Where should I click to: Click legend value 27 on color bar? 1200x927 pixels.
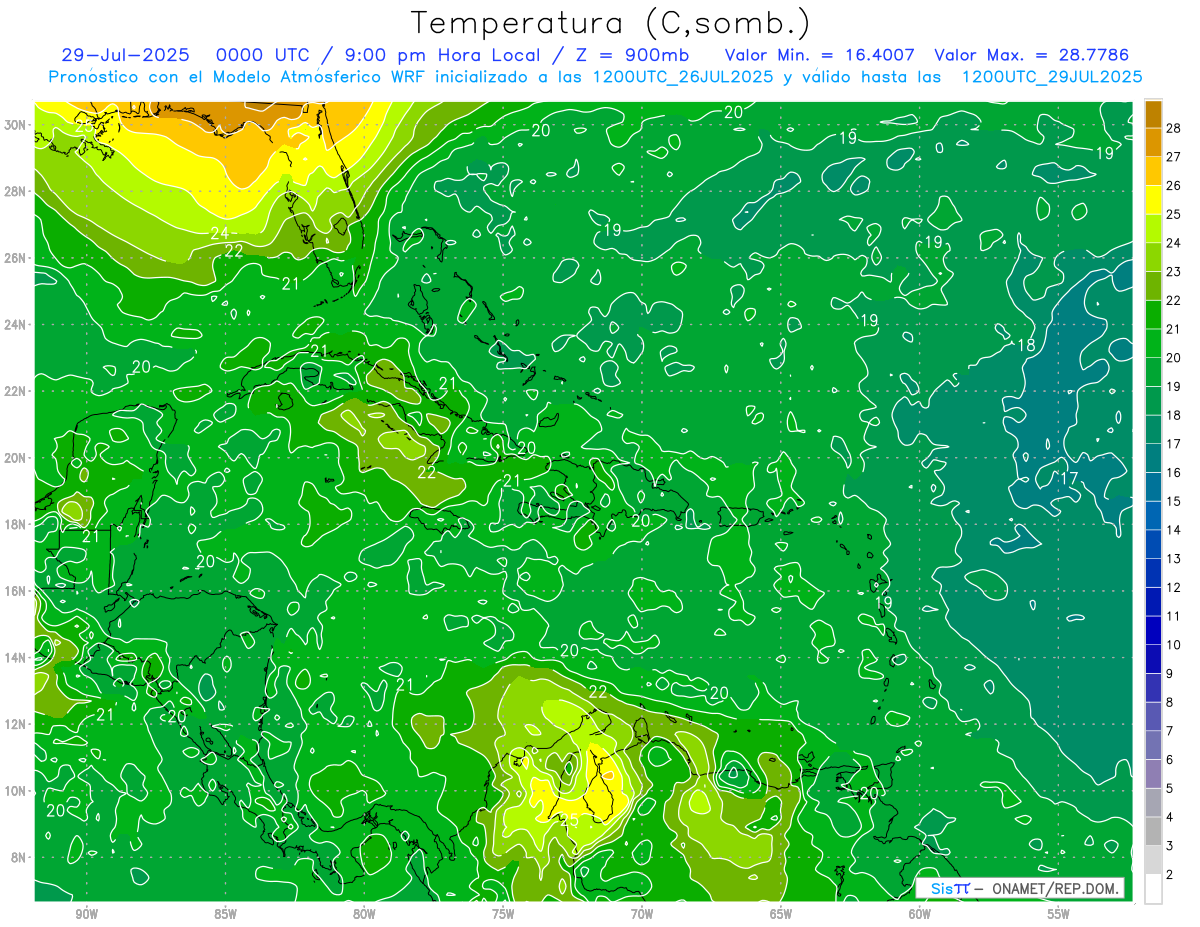(x=1175, y=156)
